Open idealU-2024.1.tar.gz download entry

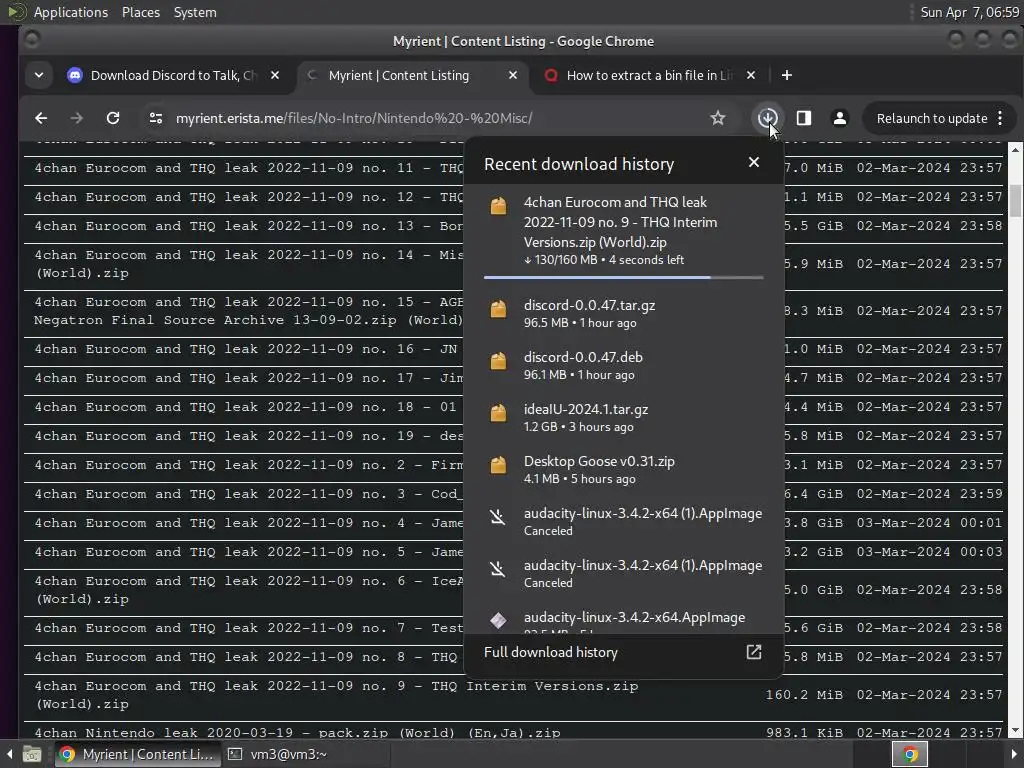(624, 417)
